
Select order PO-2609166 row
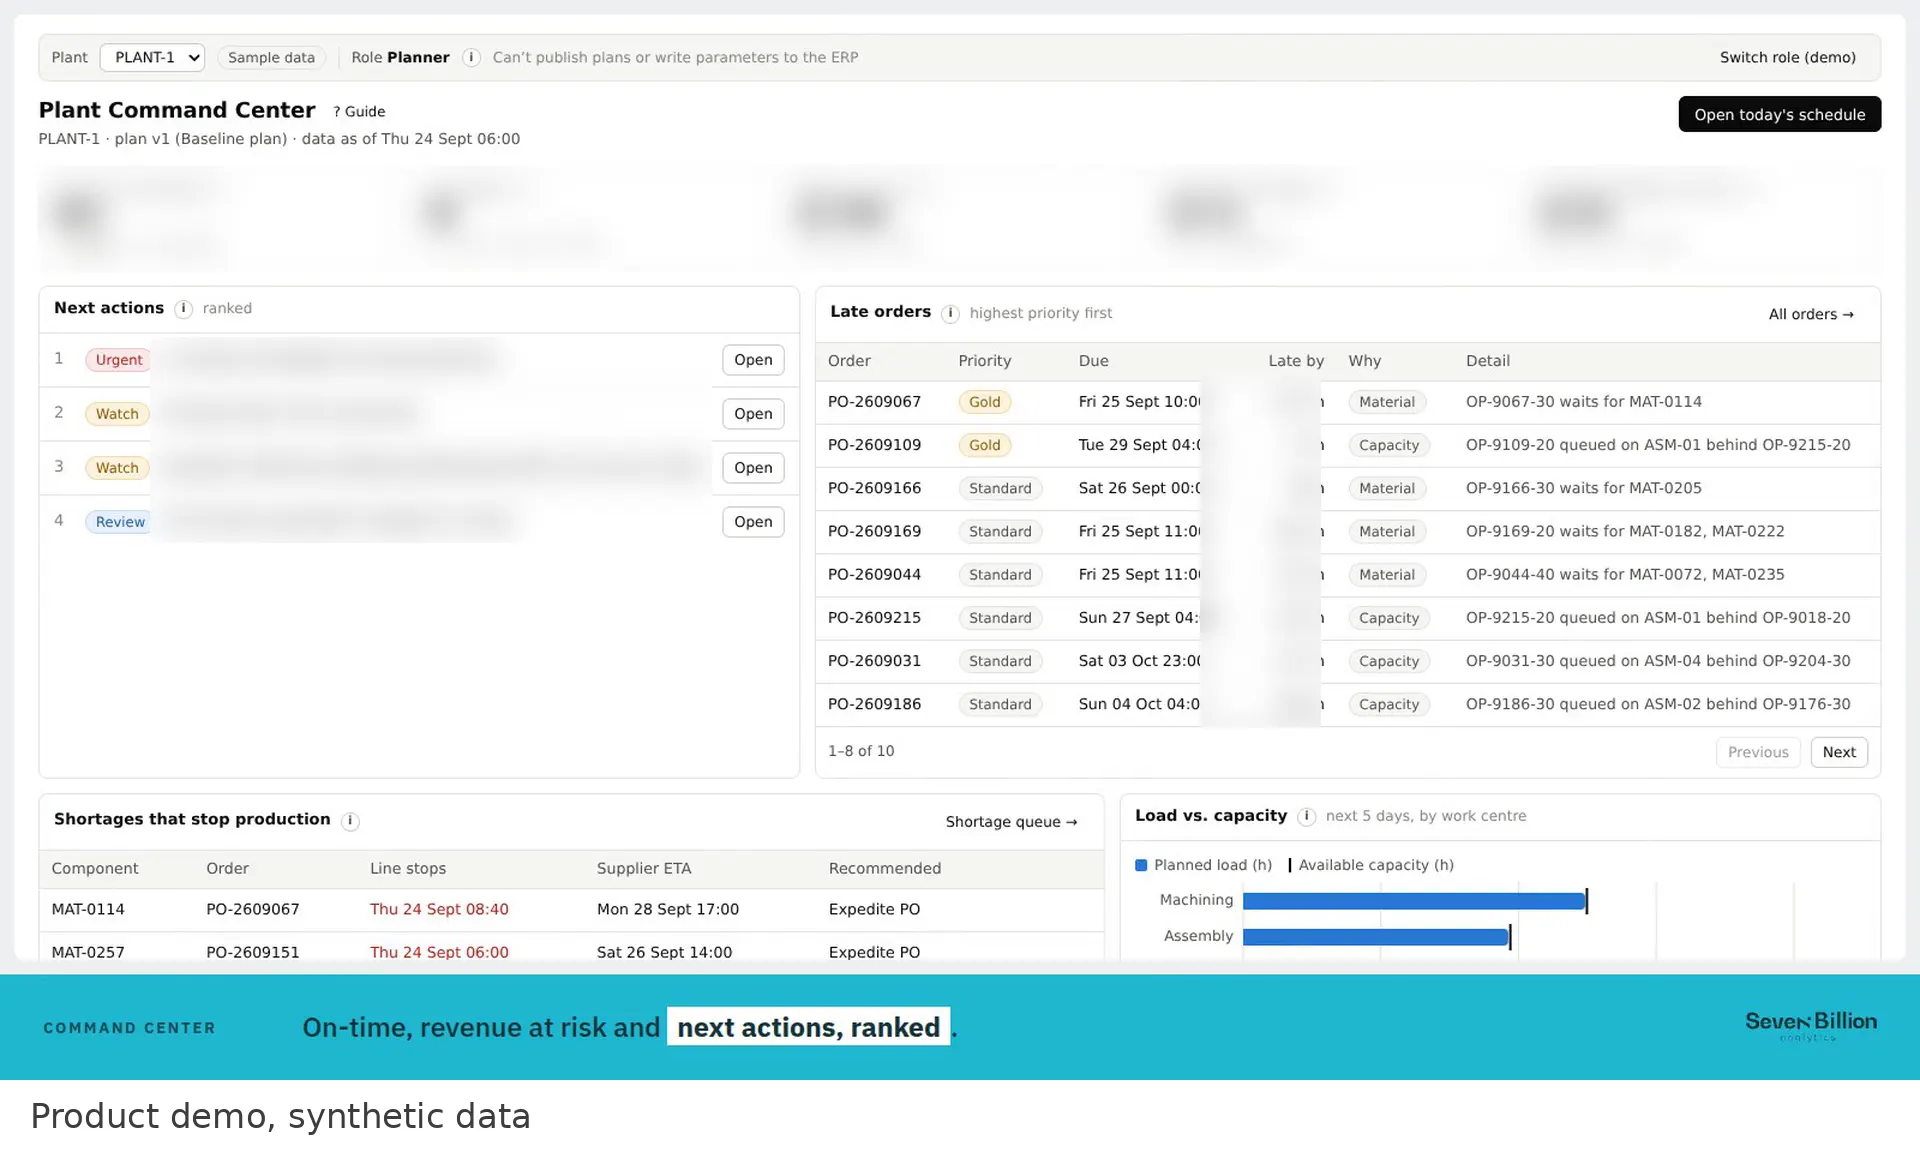pos(1347,488)
